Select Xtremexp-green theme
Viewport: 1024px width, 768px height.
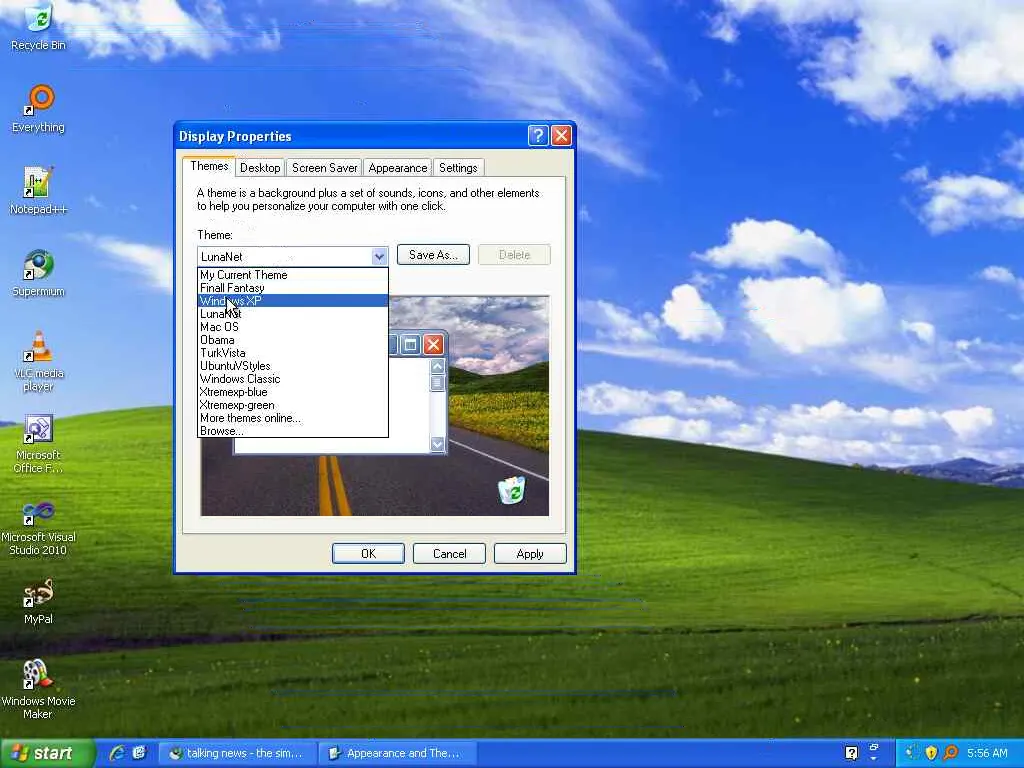[x=293, y=406]
